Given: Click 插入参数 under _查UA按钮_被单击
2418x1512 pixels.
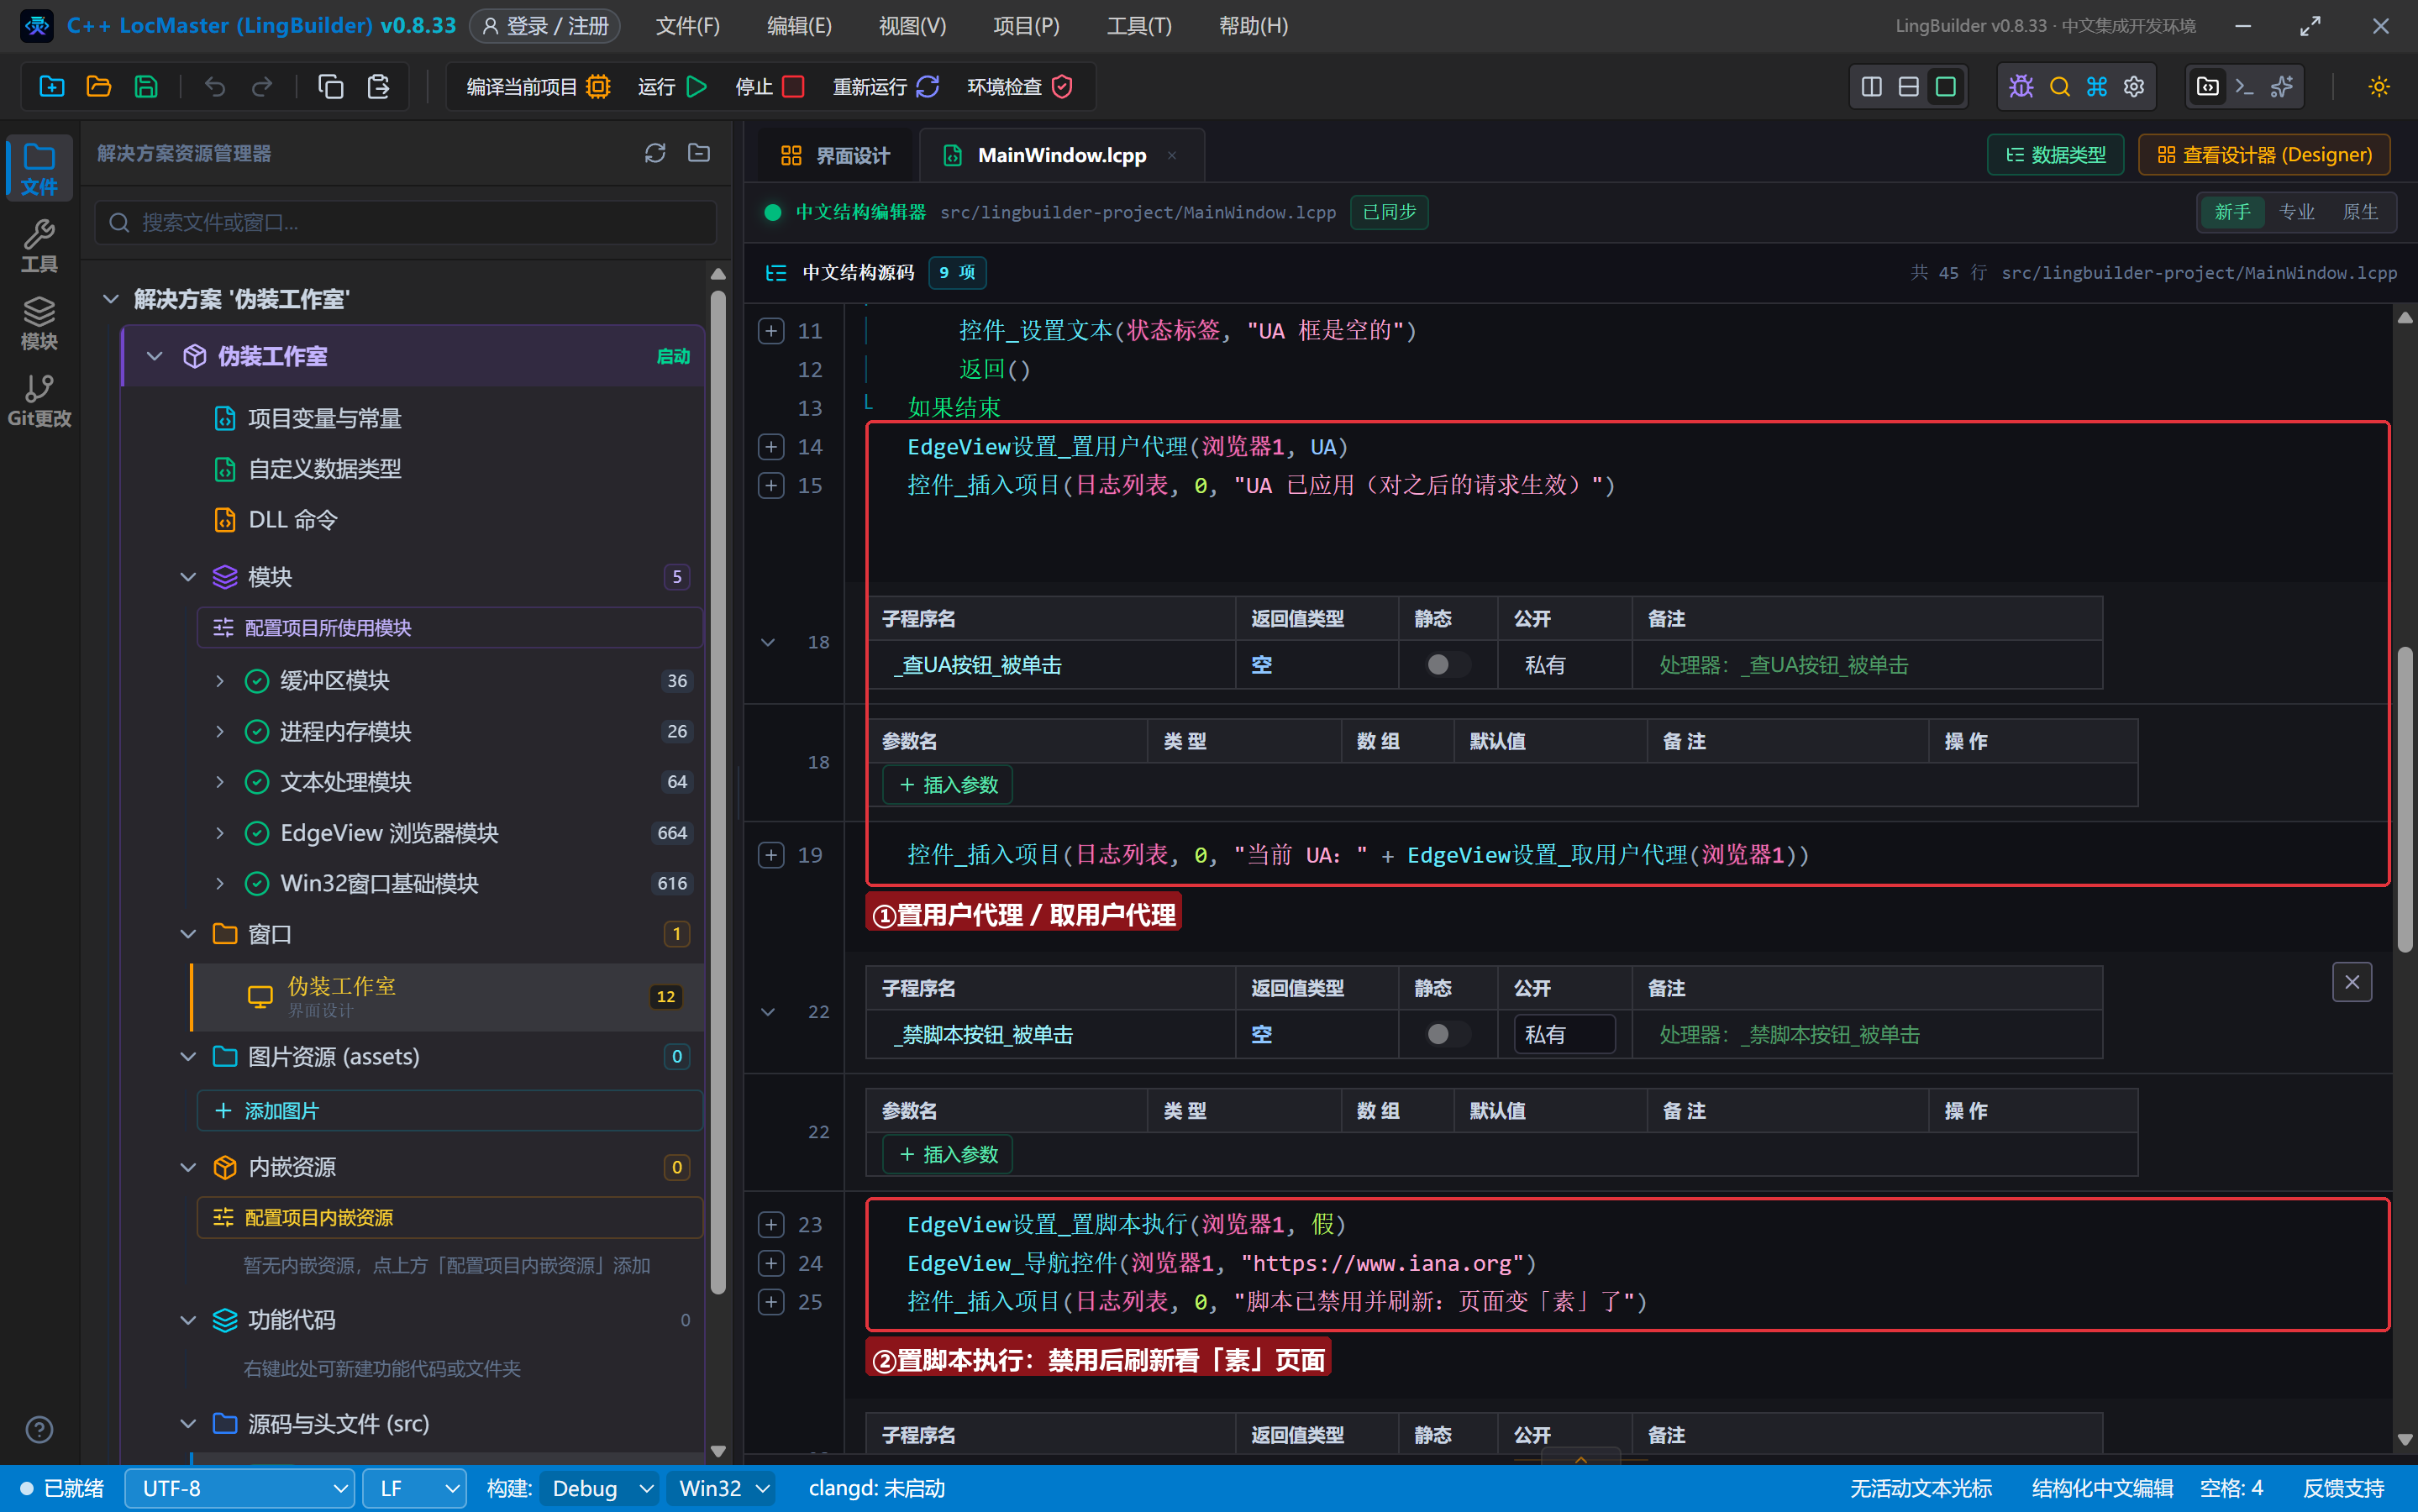Looking at the screenshot, I should click(947, 785).
